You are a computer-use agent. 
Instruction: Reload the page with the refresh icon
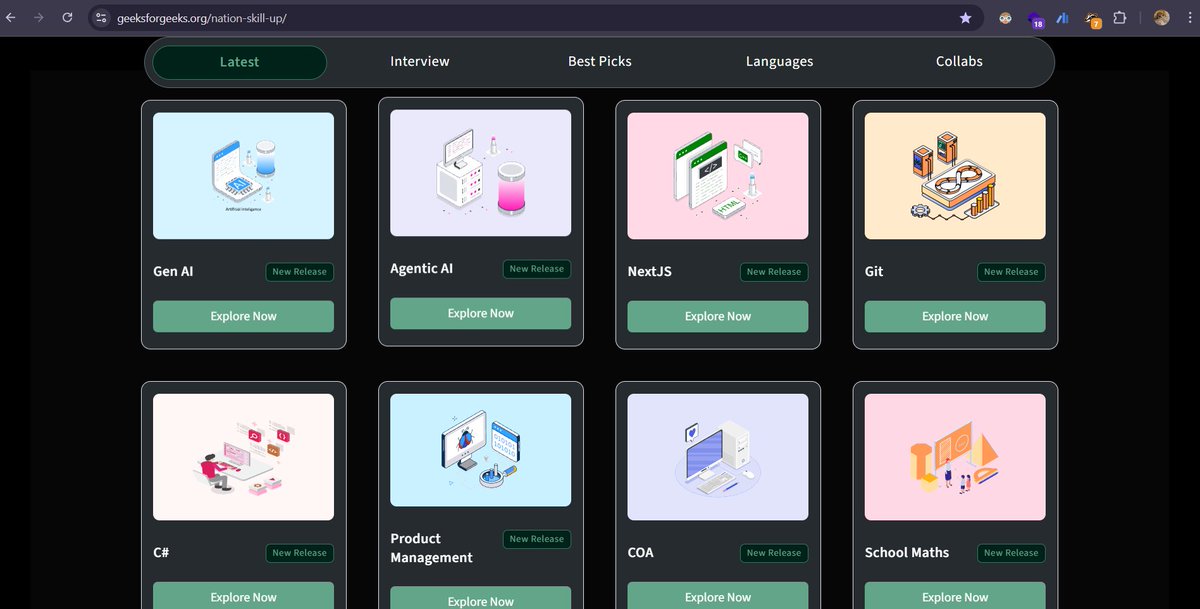pyautogui.click(x=67, y=18)
